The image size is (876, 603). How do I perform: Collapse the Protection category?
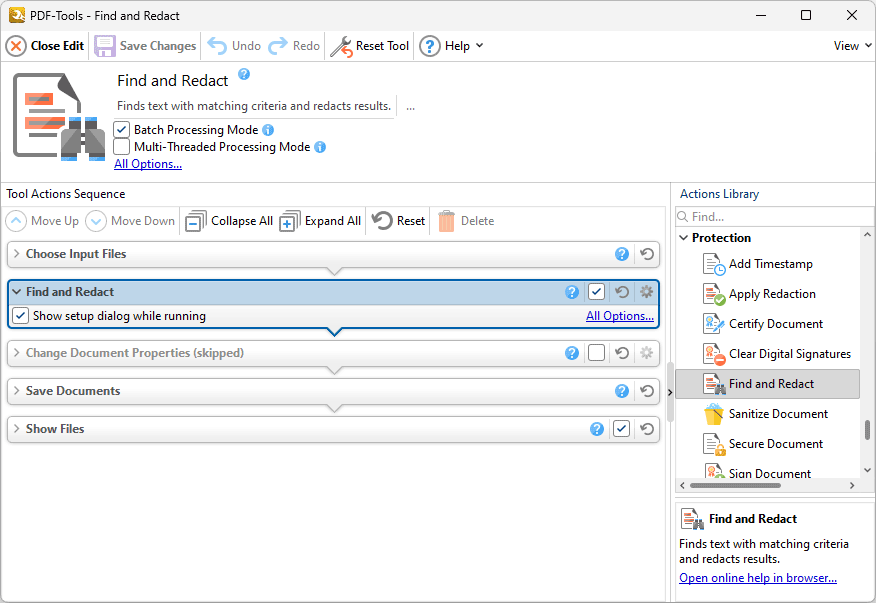click(x=683, y=238)
